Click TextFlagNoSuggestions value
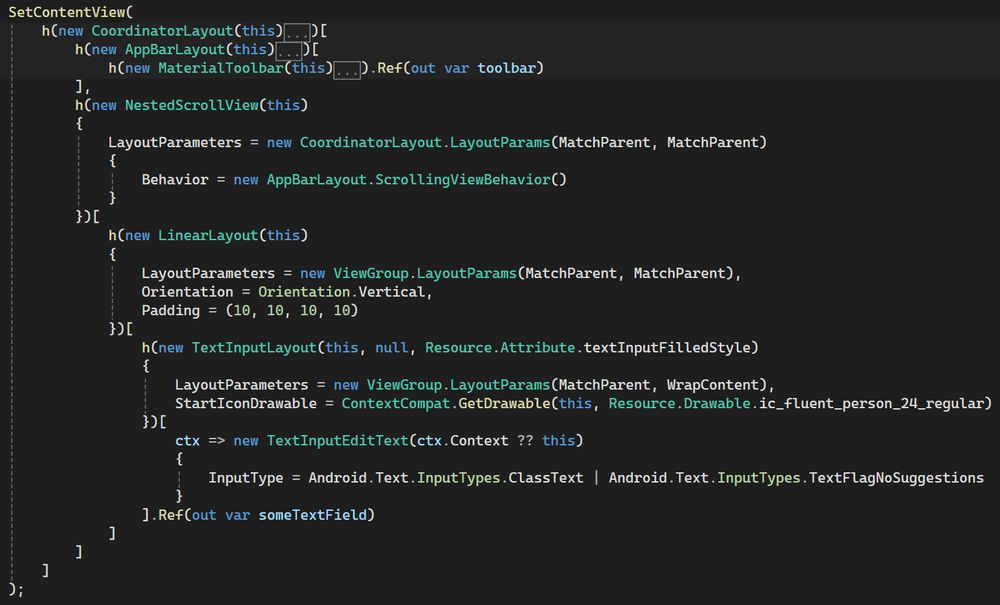This screenshot has width=1000, height=605. (x=896, y=478)
